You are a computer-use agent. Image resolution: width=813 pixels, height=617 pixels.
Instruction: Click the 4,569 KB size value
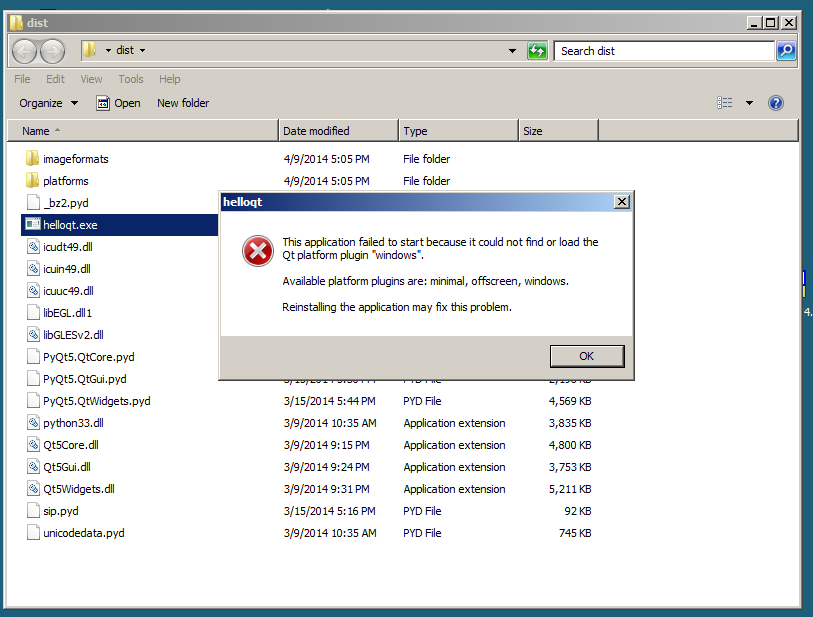pyautogui.click(x=570, y=401)
